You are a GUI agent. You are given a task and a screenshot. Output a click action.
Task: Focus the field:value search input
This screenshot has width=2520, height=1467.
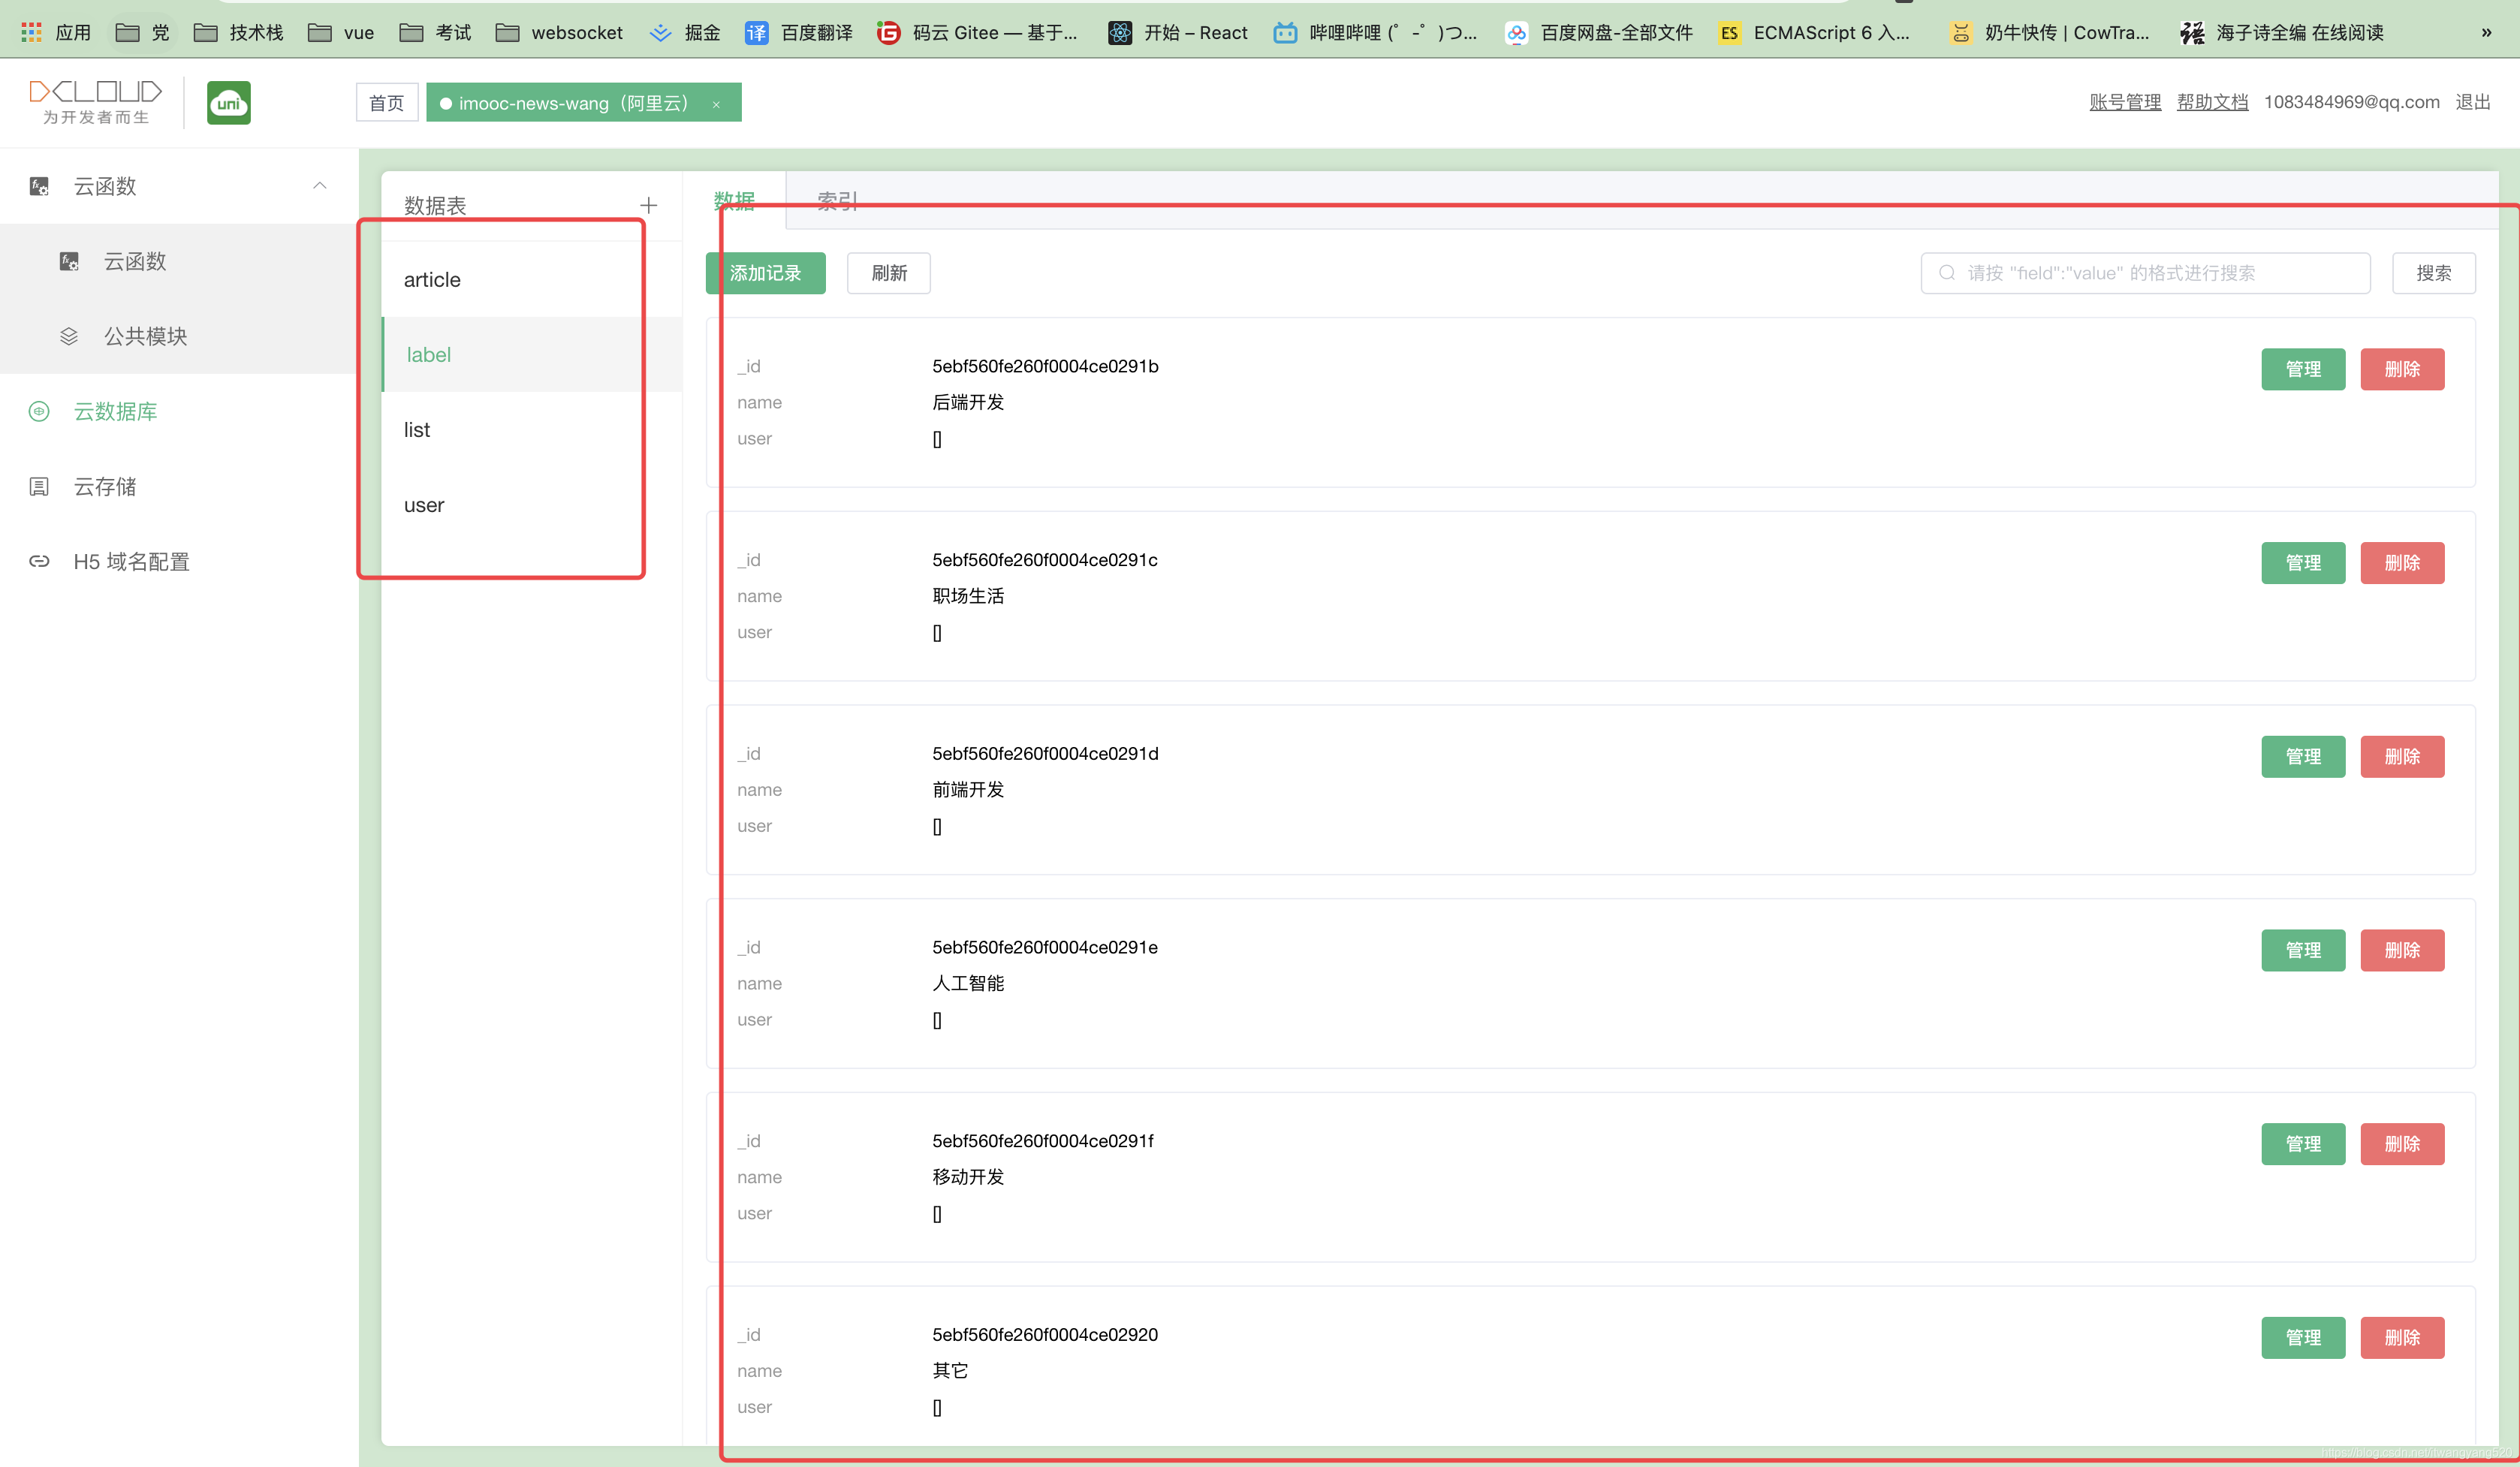[2146, 273]
